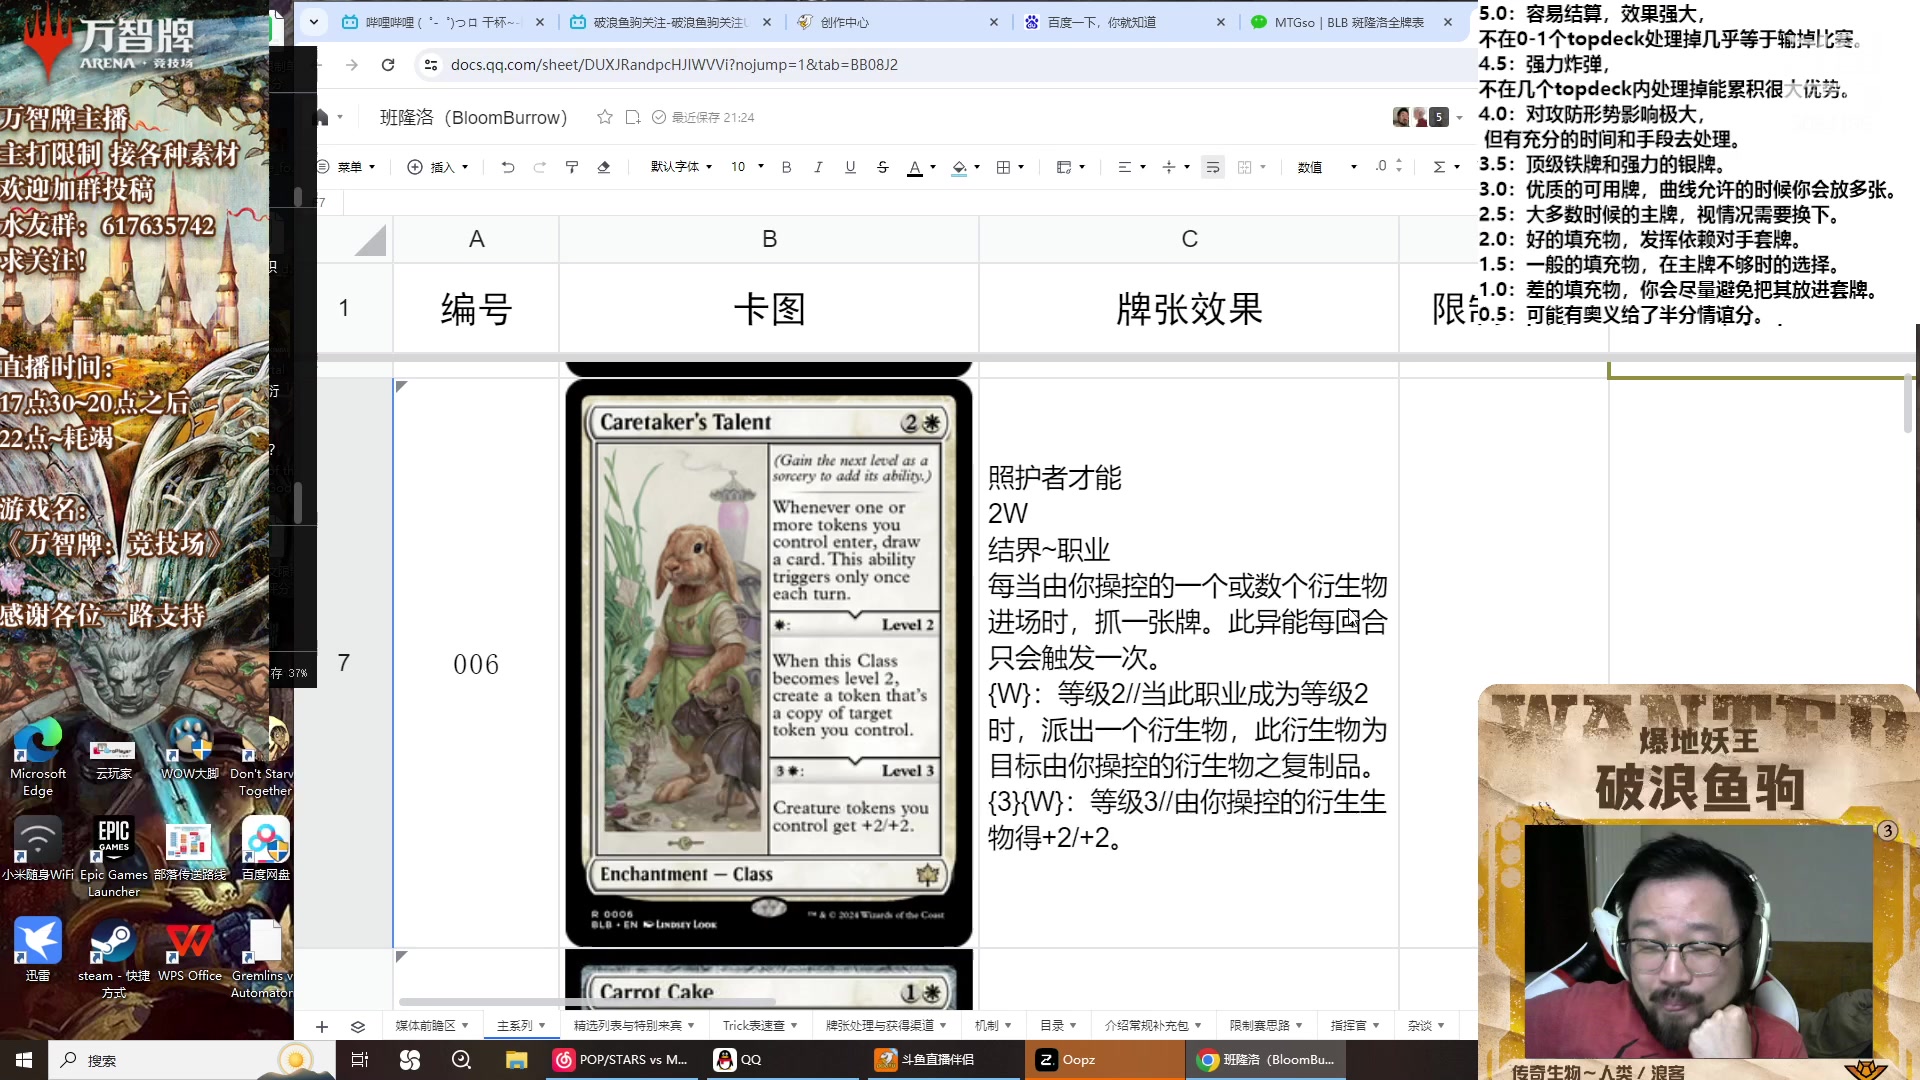Screen dimensions: 1920x1080
Task: Open the all-sheets layers icon
Action: 358,1026
